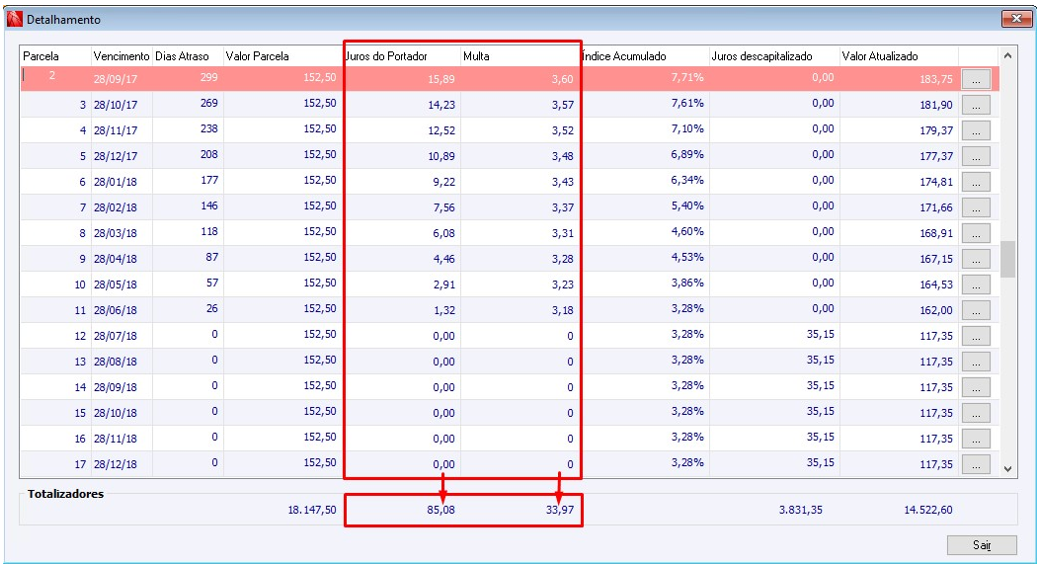Click juros do portador value 12,52

click(x=441, y=131)
